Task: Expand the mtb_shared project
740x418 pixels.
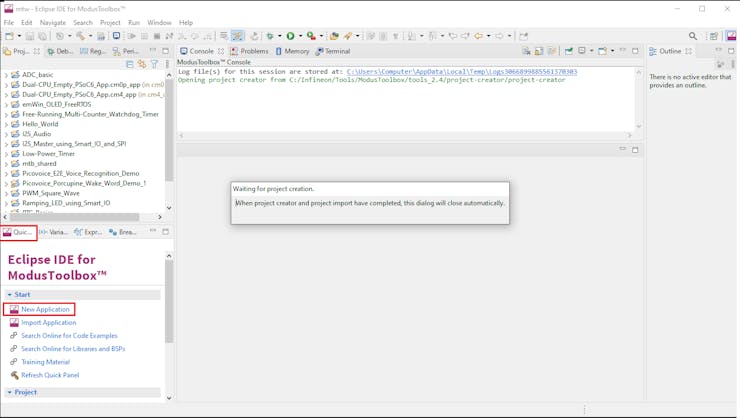Action: tap(6, 164)
